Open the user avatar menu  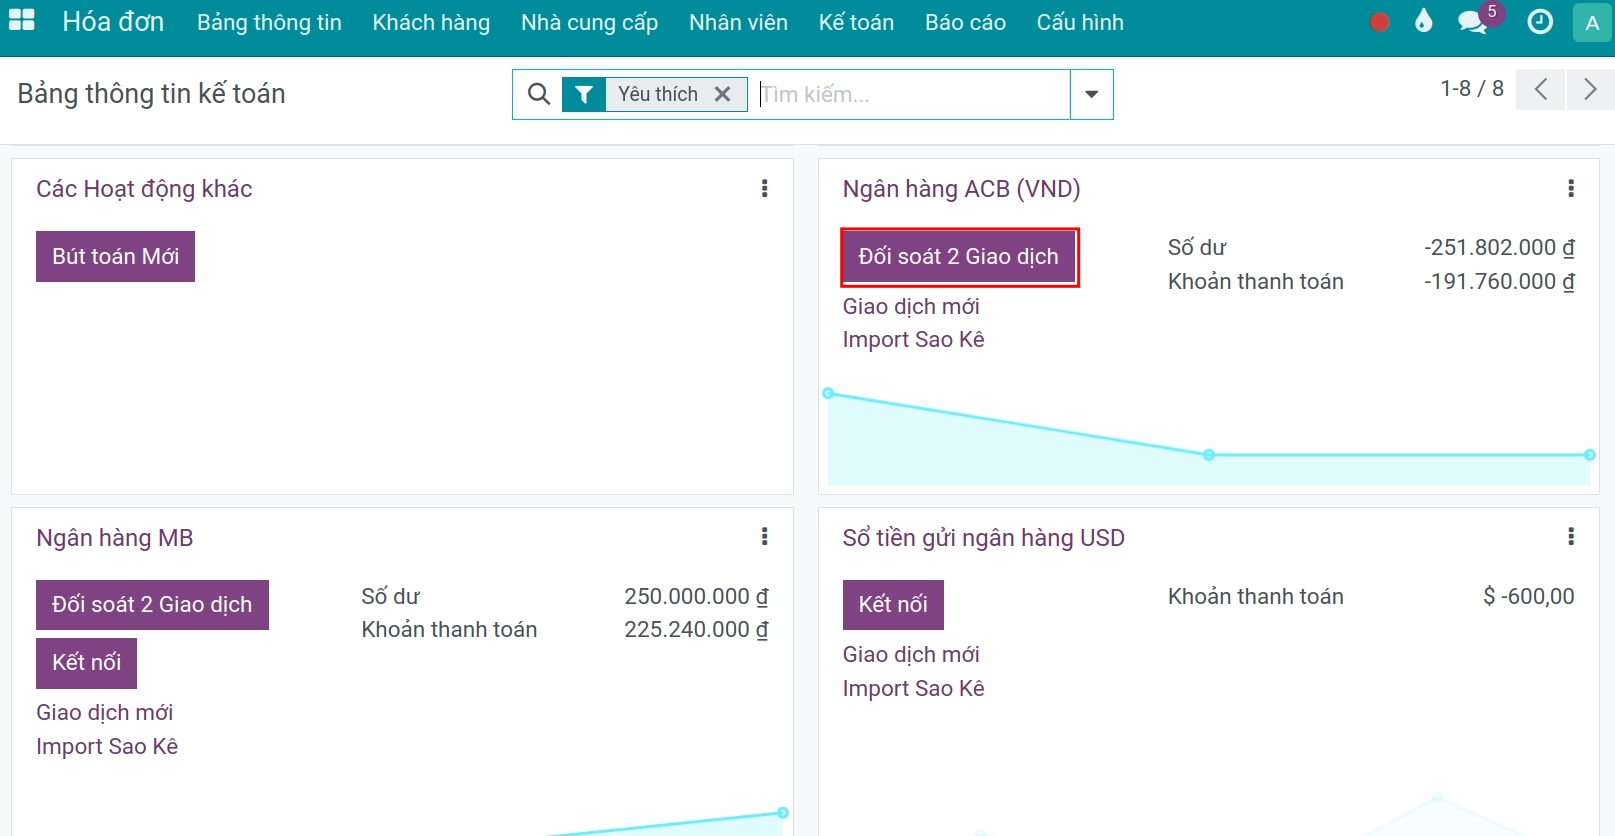pos(1592,22)
